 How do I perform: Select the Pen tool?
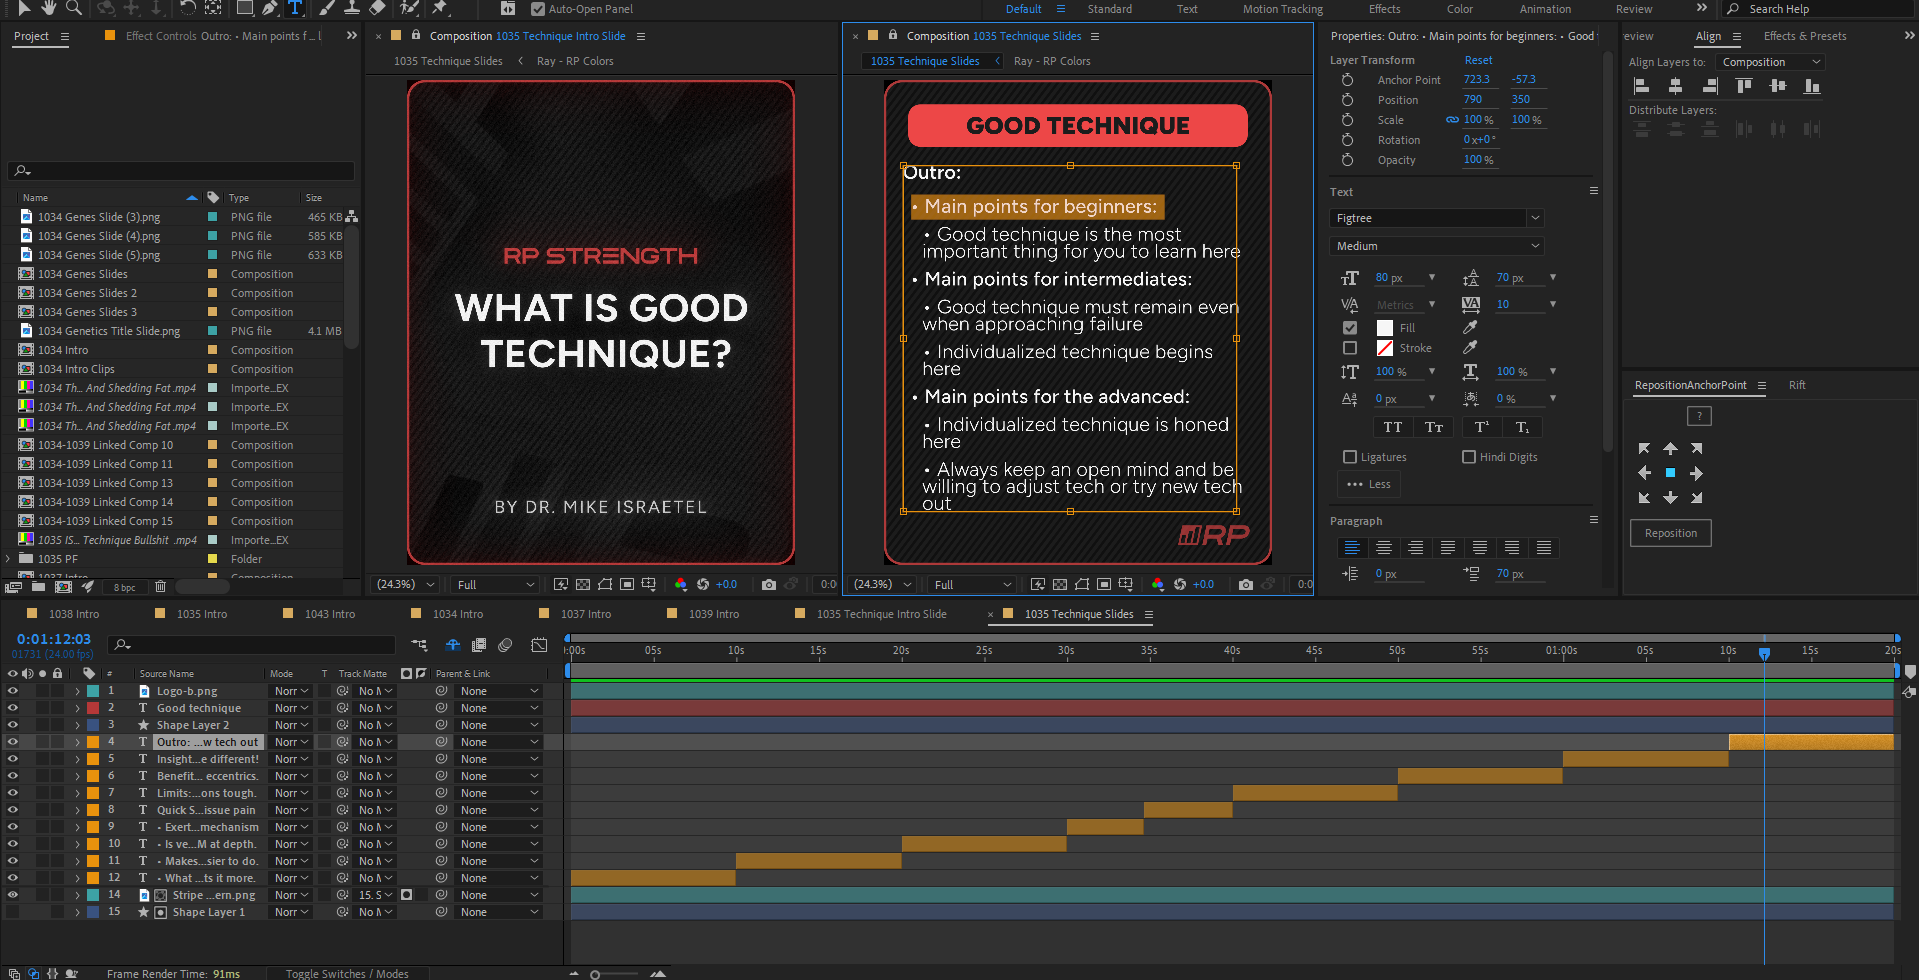pyautogui.click(x=270, y=8)
